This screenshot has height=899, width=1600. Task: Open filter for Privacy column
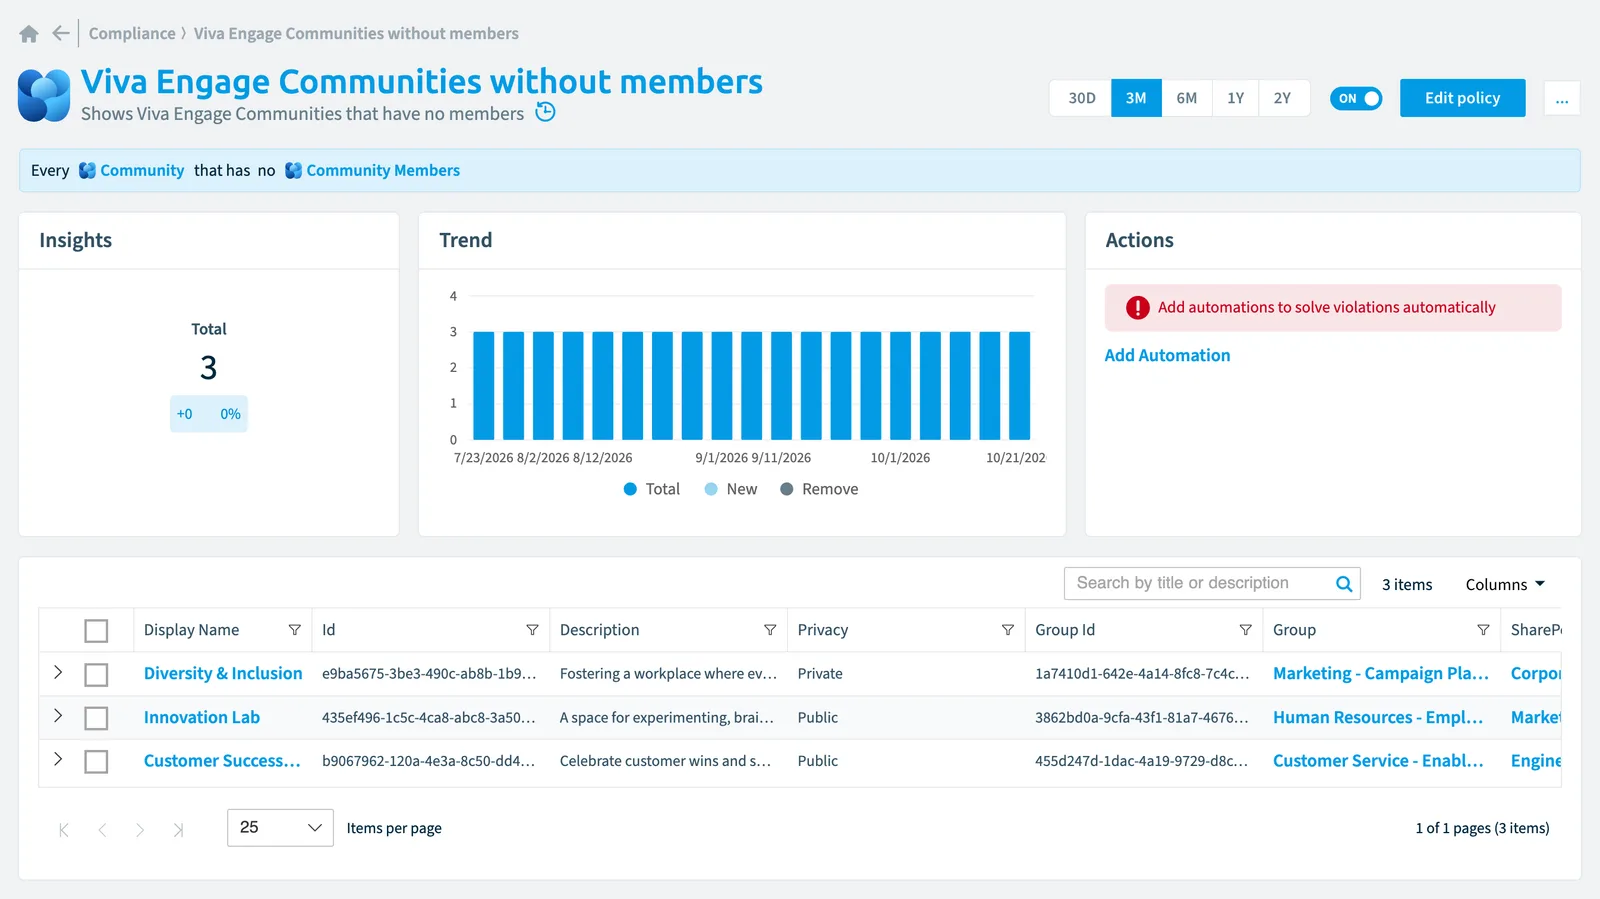tap(1008, 630)
